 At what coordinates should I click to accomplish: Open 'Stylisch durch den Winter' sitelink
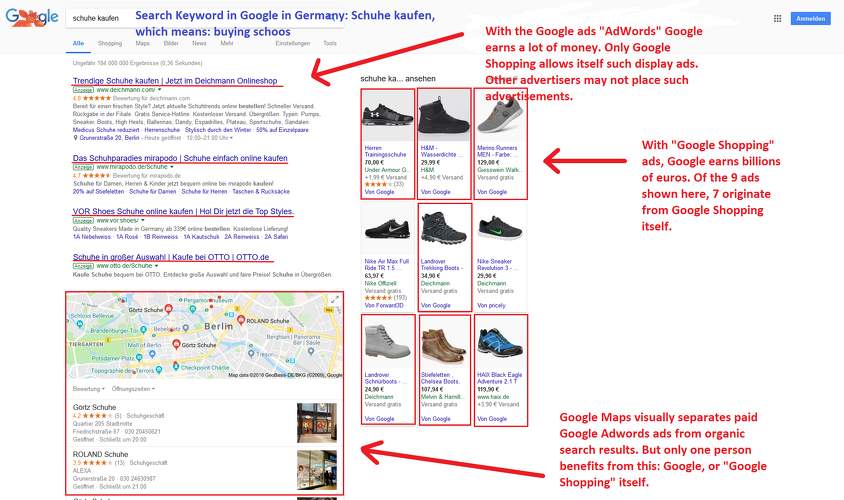pos(218,130)
